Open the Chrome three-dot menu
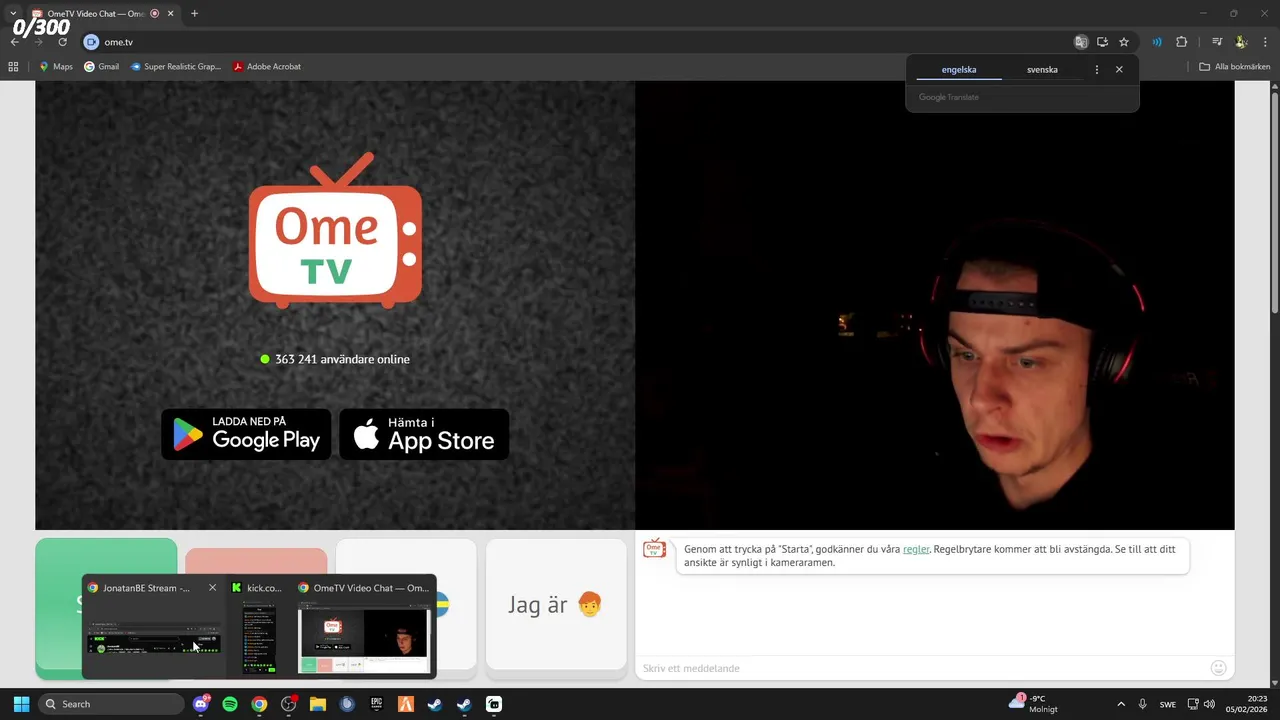 (x=1265, y=42)
